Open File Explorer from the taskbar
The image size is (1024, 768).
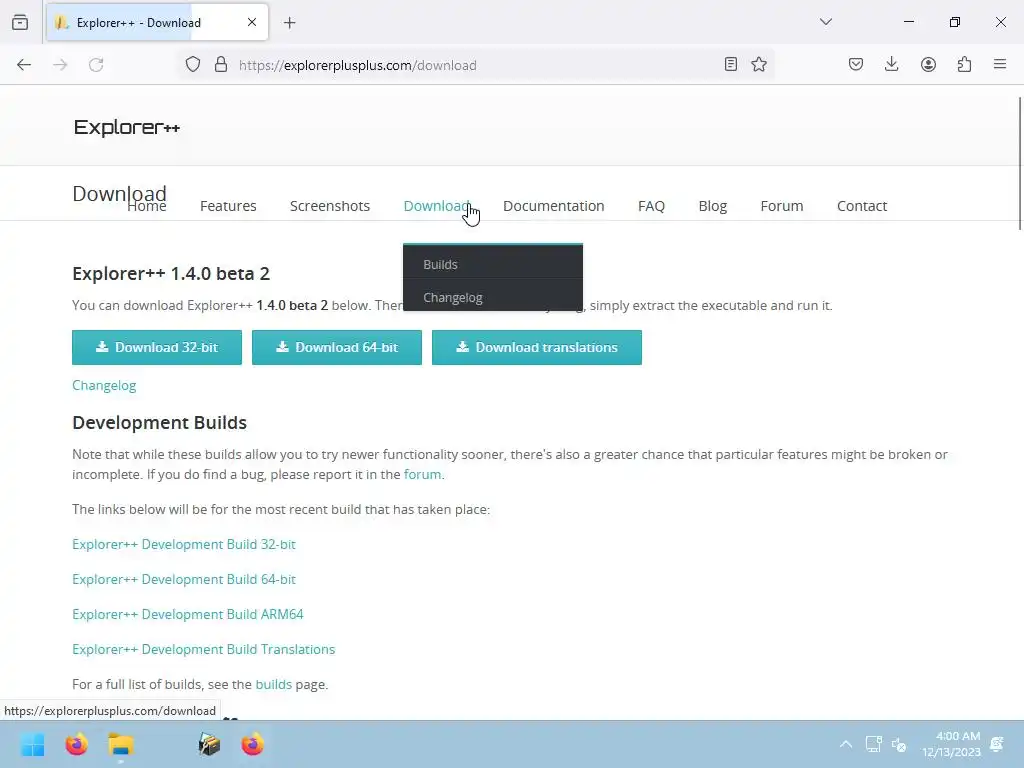(x=121, y=744)
